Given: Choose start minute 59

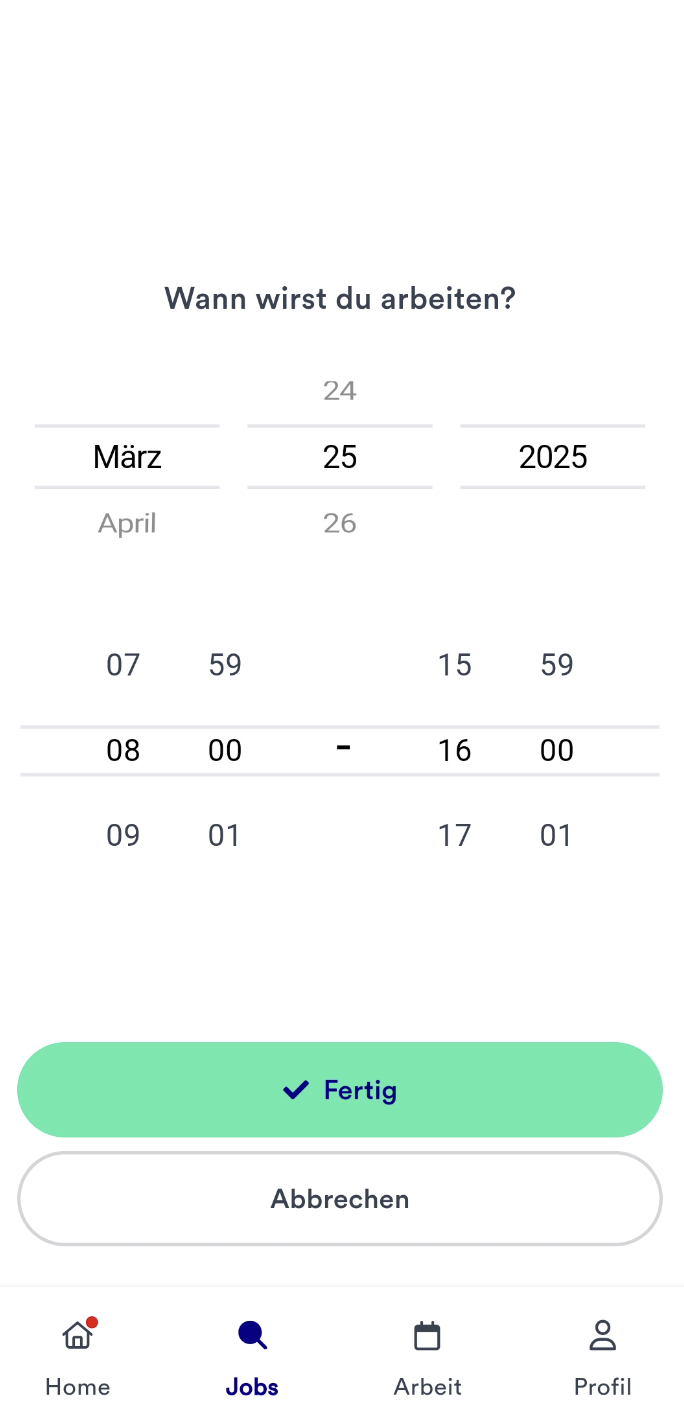Looking at the screenshot, I should [x=225, y=664].
